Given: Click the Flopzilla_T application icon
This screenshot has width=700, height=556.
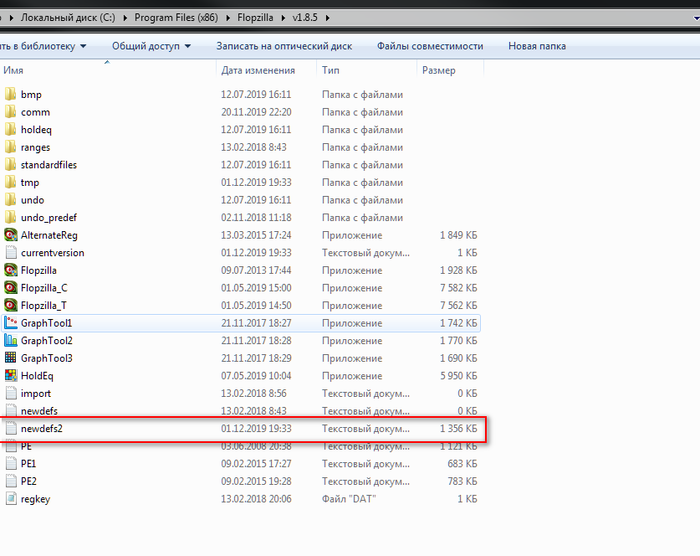Looking at the screenshot, I should [11, 305].
